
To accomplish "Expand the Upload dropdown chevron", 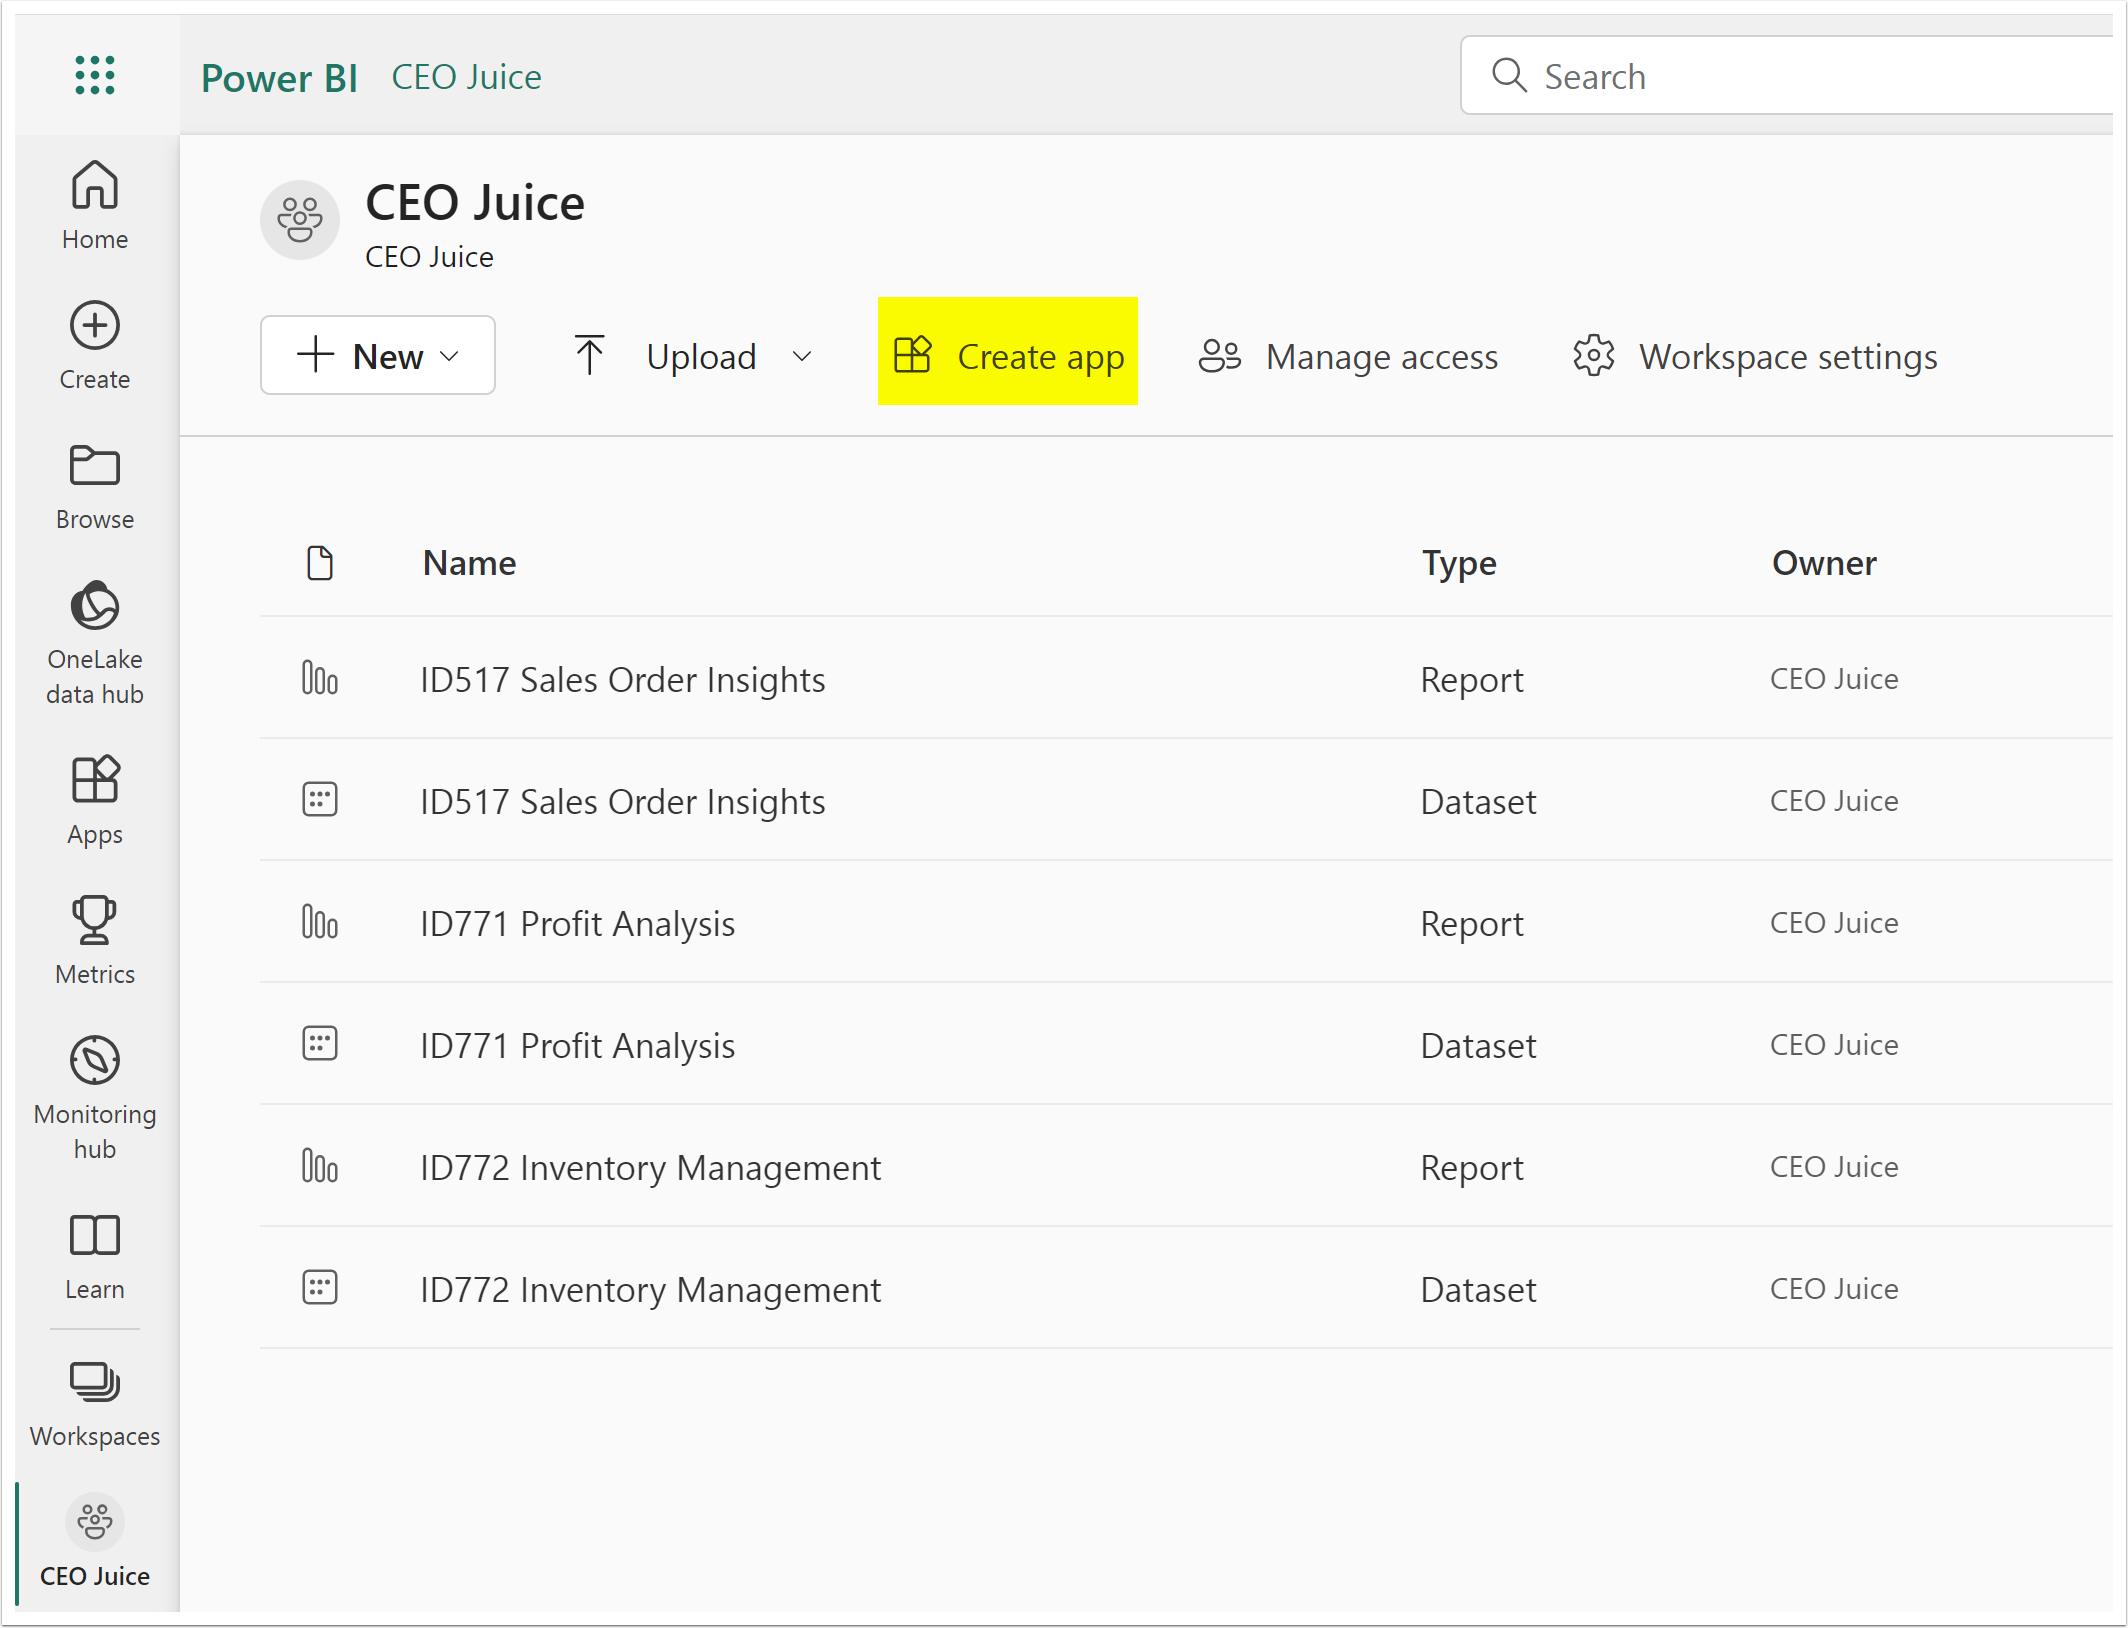I will click(802, 356).
